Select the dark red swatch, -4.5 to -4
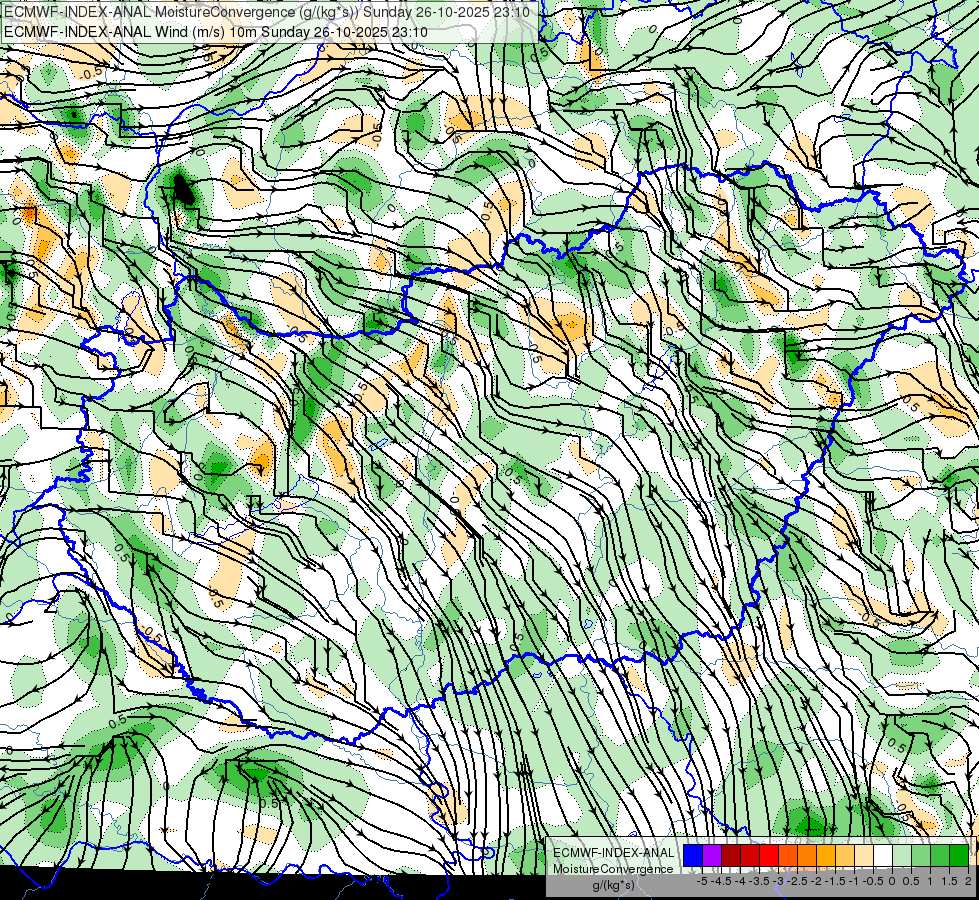This screenshot has height=900, width=979. (731, 855)
